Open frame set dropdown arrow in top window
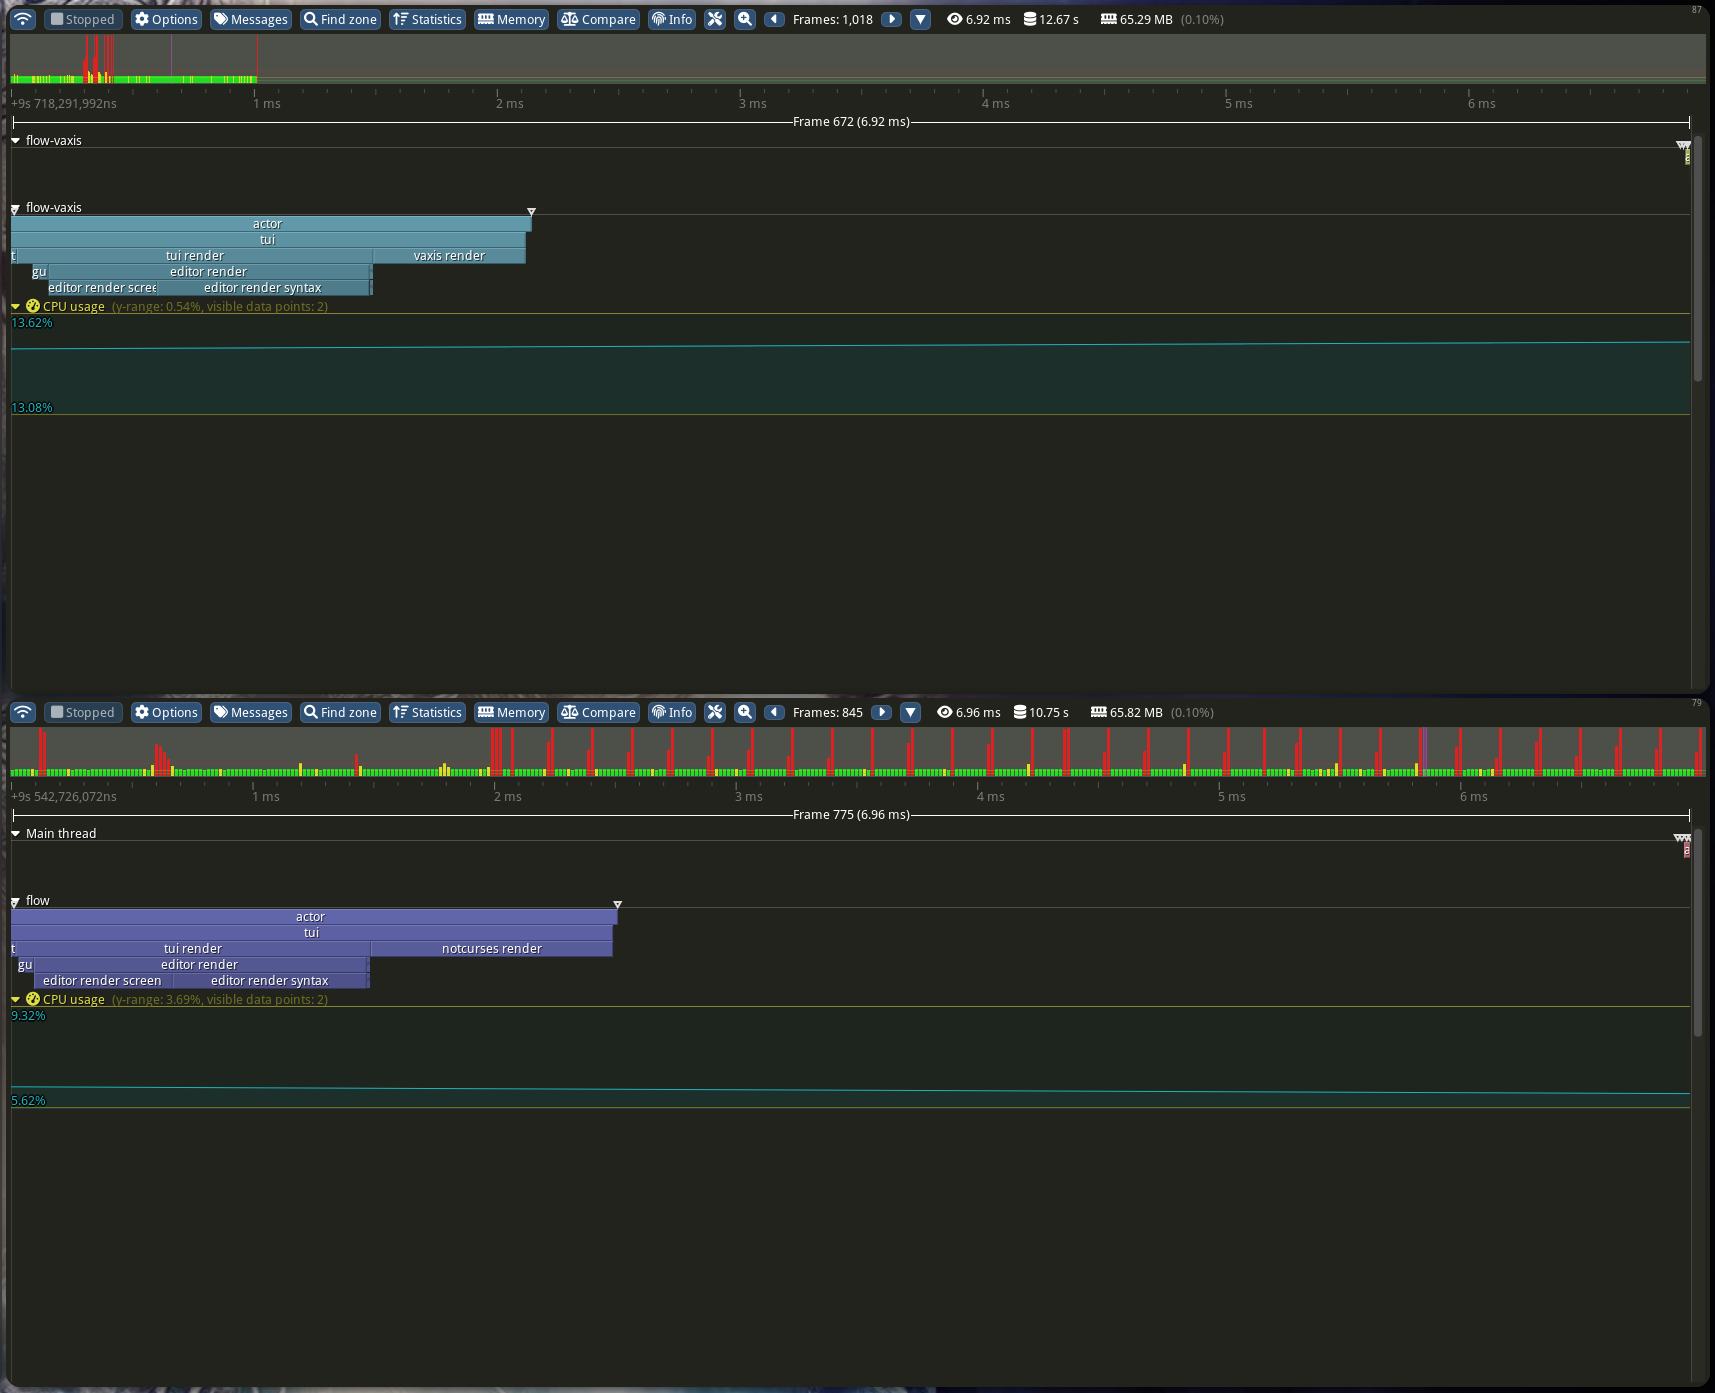Viewport: 1715px width, 1393px height. (x=920, y=19)
